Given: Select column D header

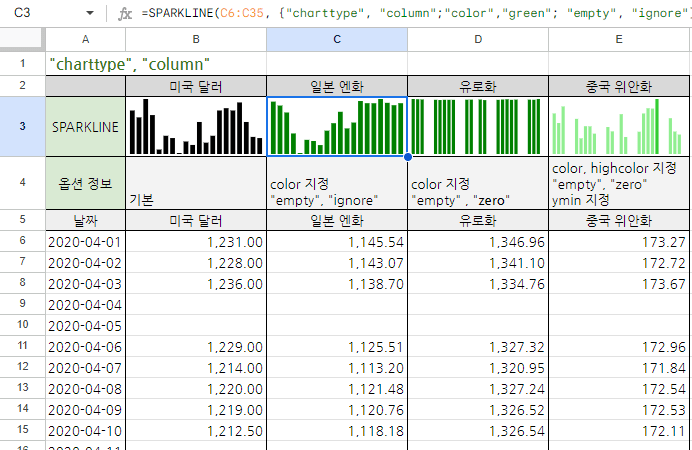Looking at the screenshot, I should click(x=477, y=39).
